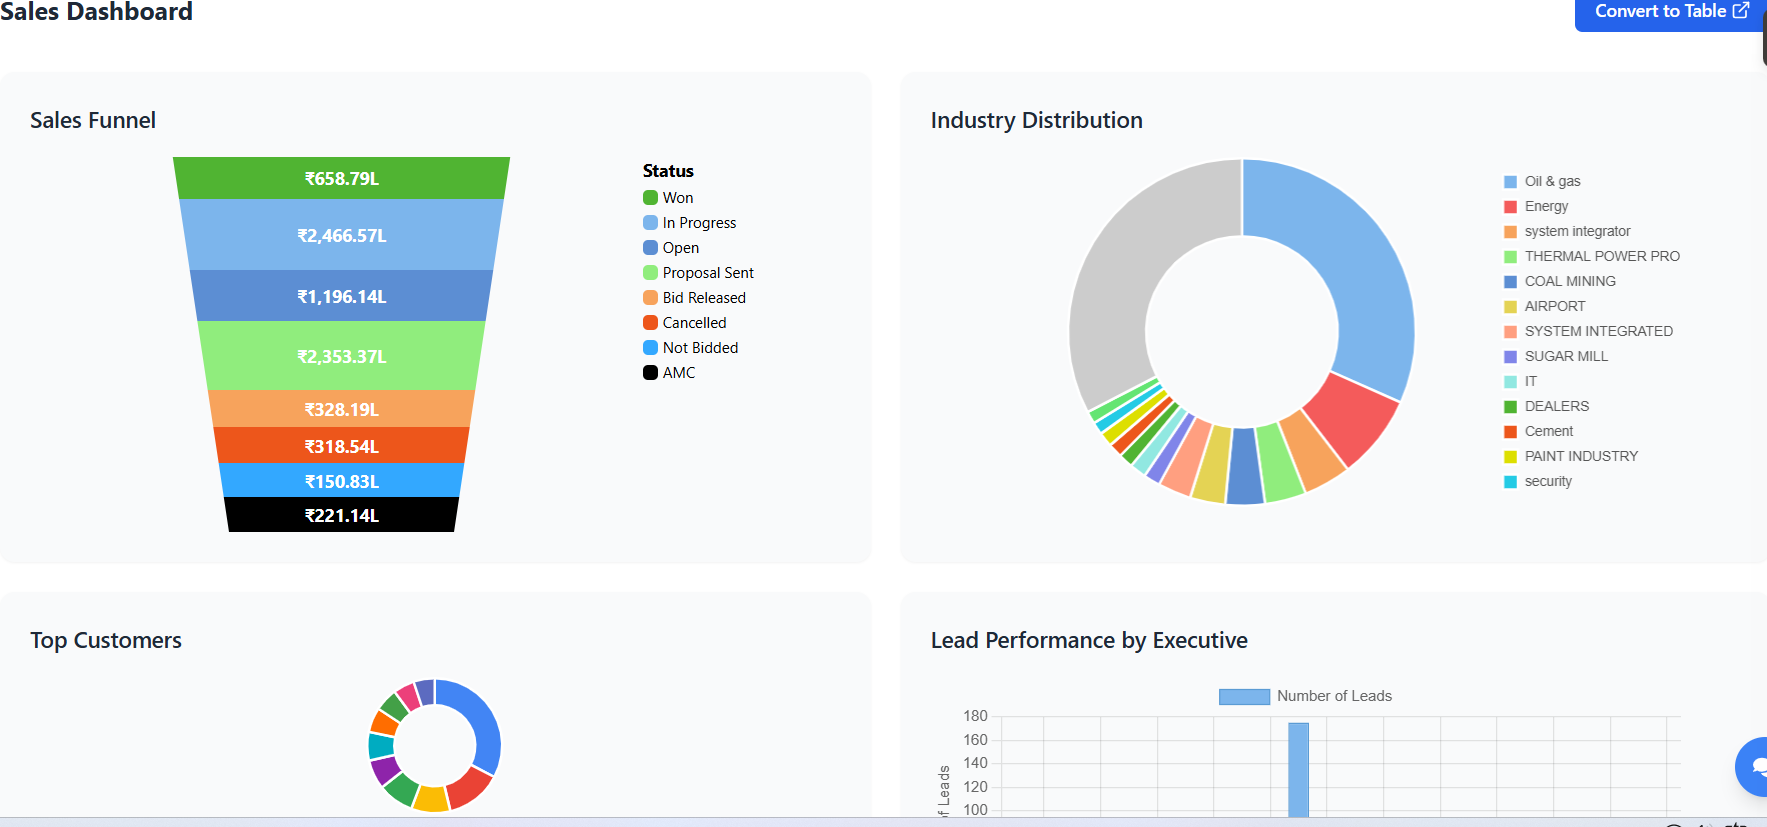The width and height of the screenshot is (1767, 827).
Task: Click the Sales Funnel heading
Action: (x=93, y=120)
